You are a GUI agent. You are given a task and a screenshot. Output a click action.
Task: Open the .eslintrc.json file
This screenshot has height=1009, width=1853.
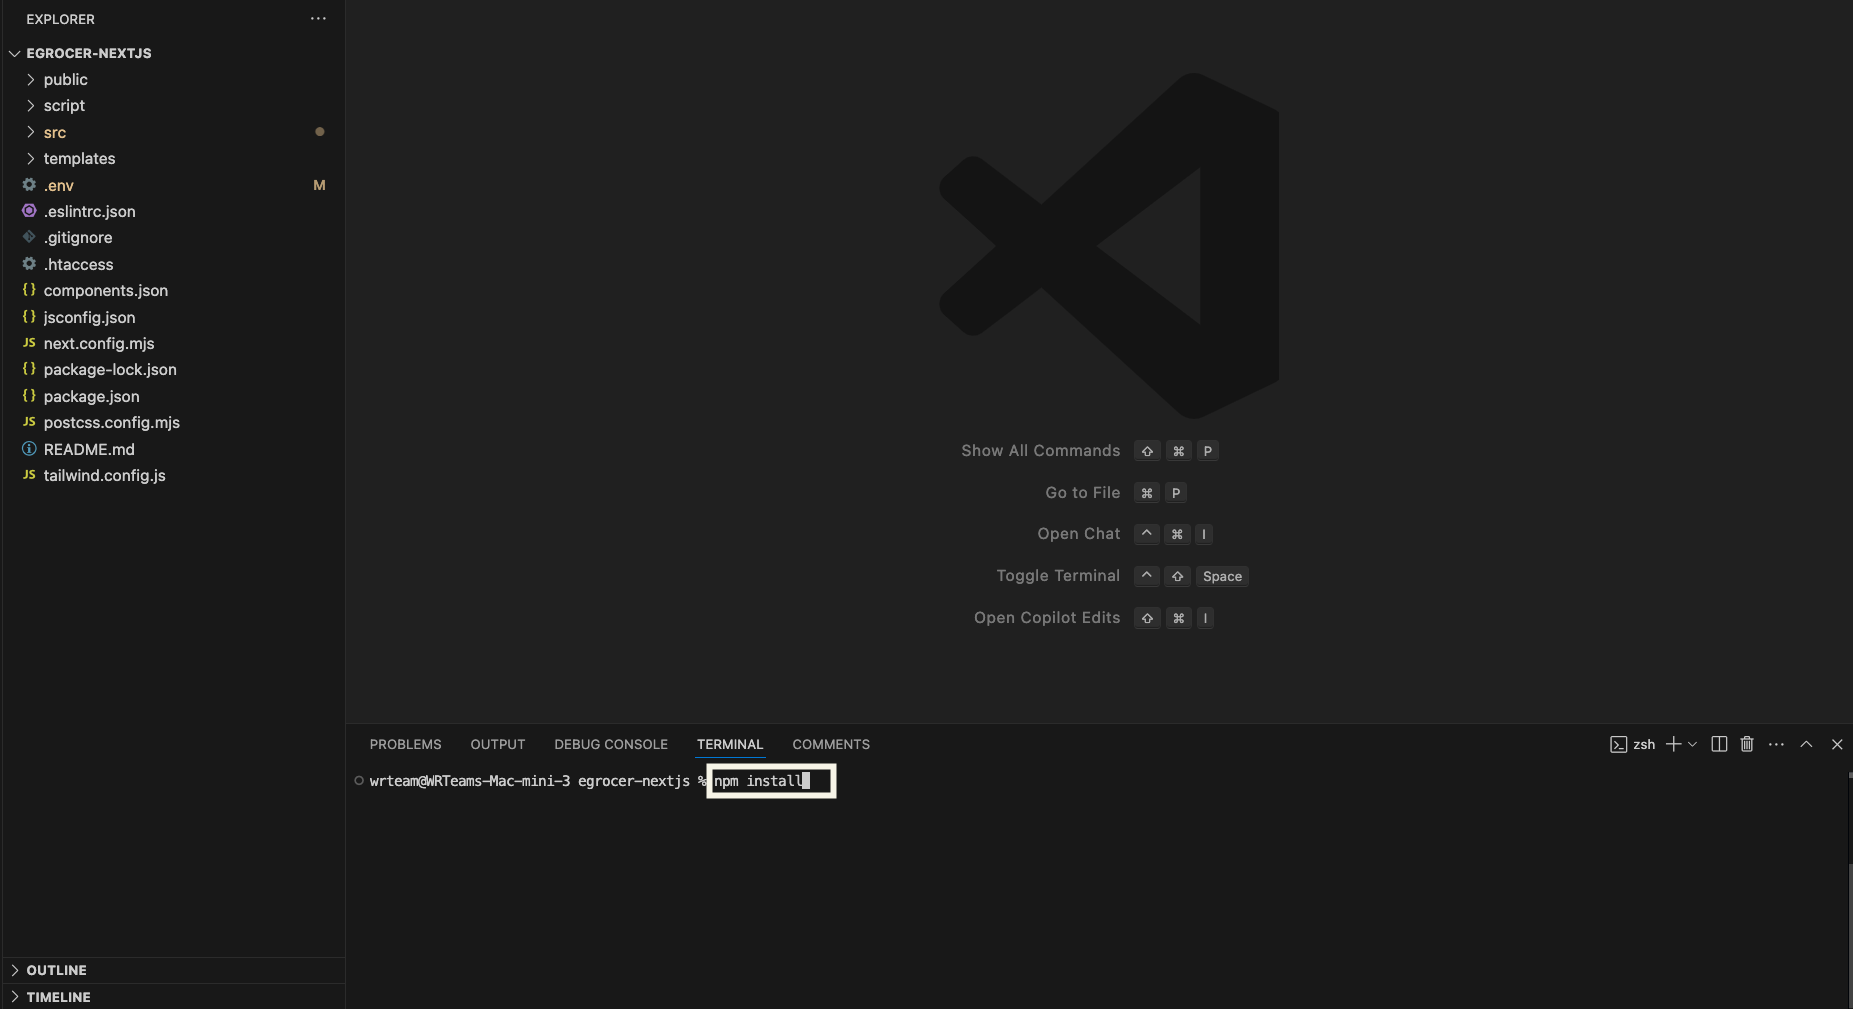(90, 211)
